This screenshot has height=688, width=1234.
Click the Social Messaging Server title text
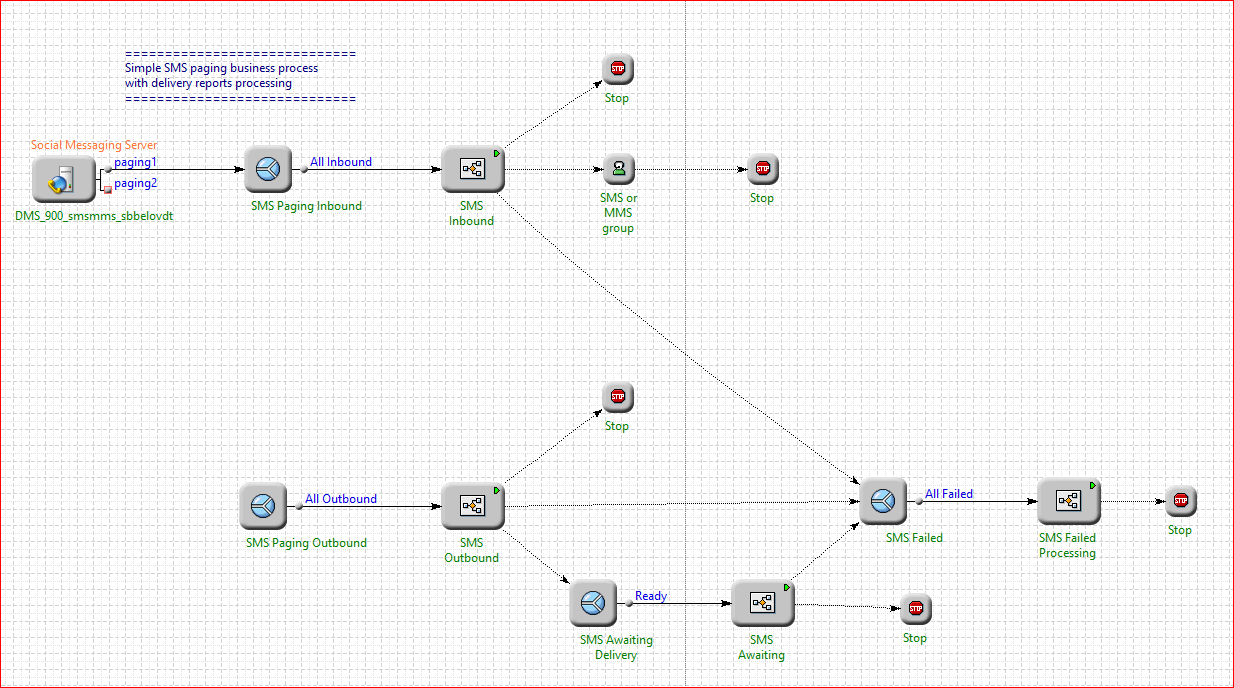pos(94,145)
